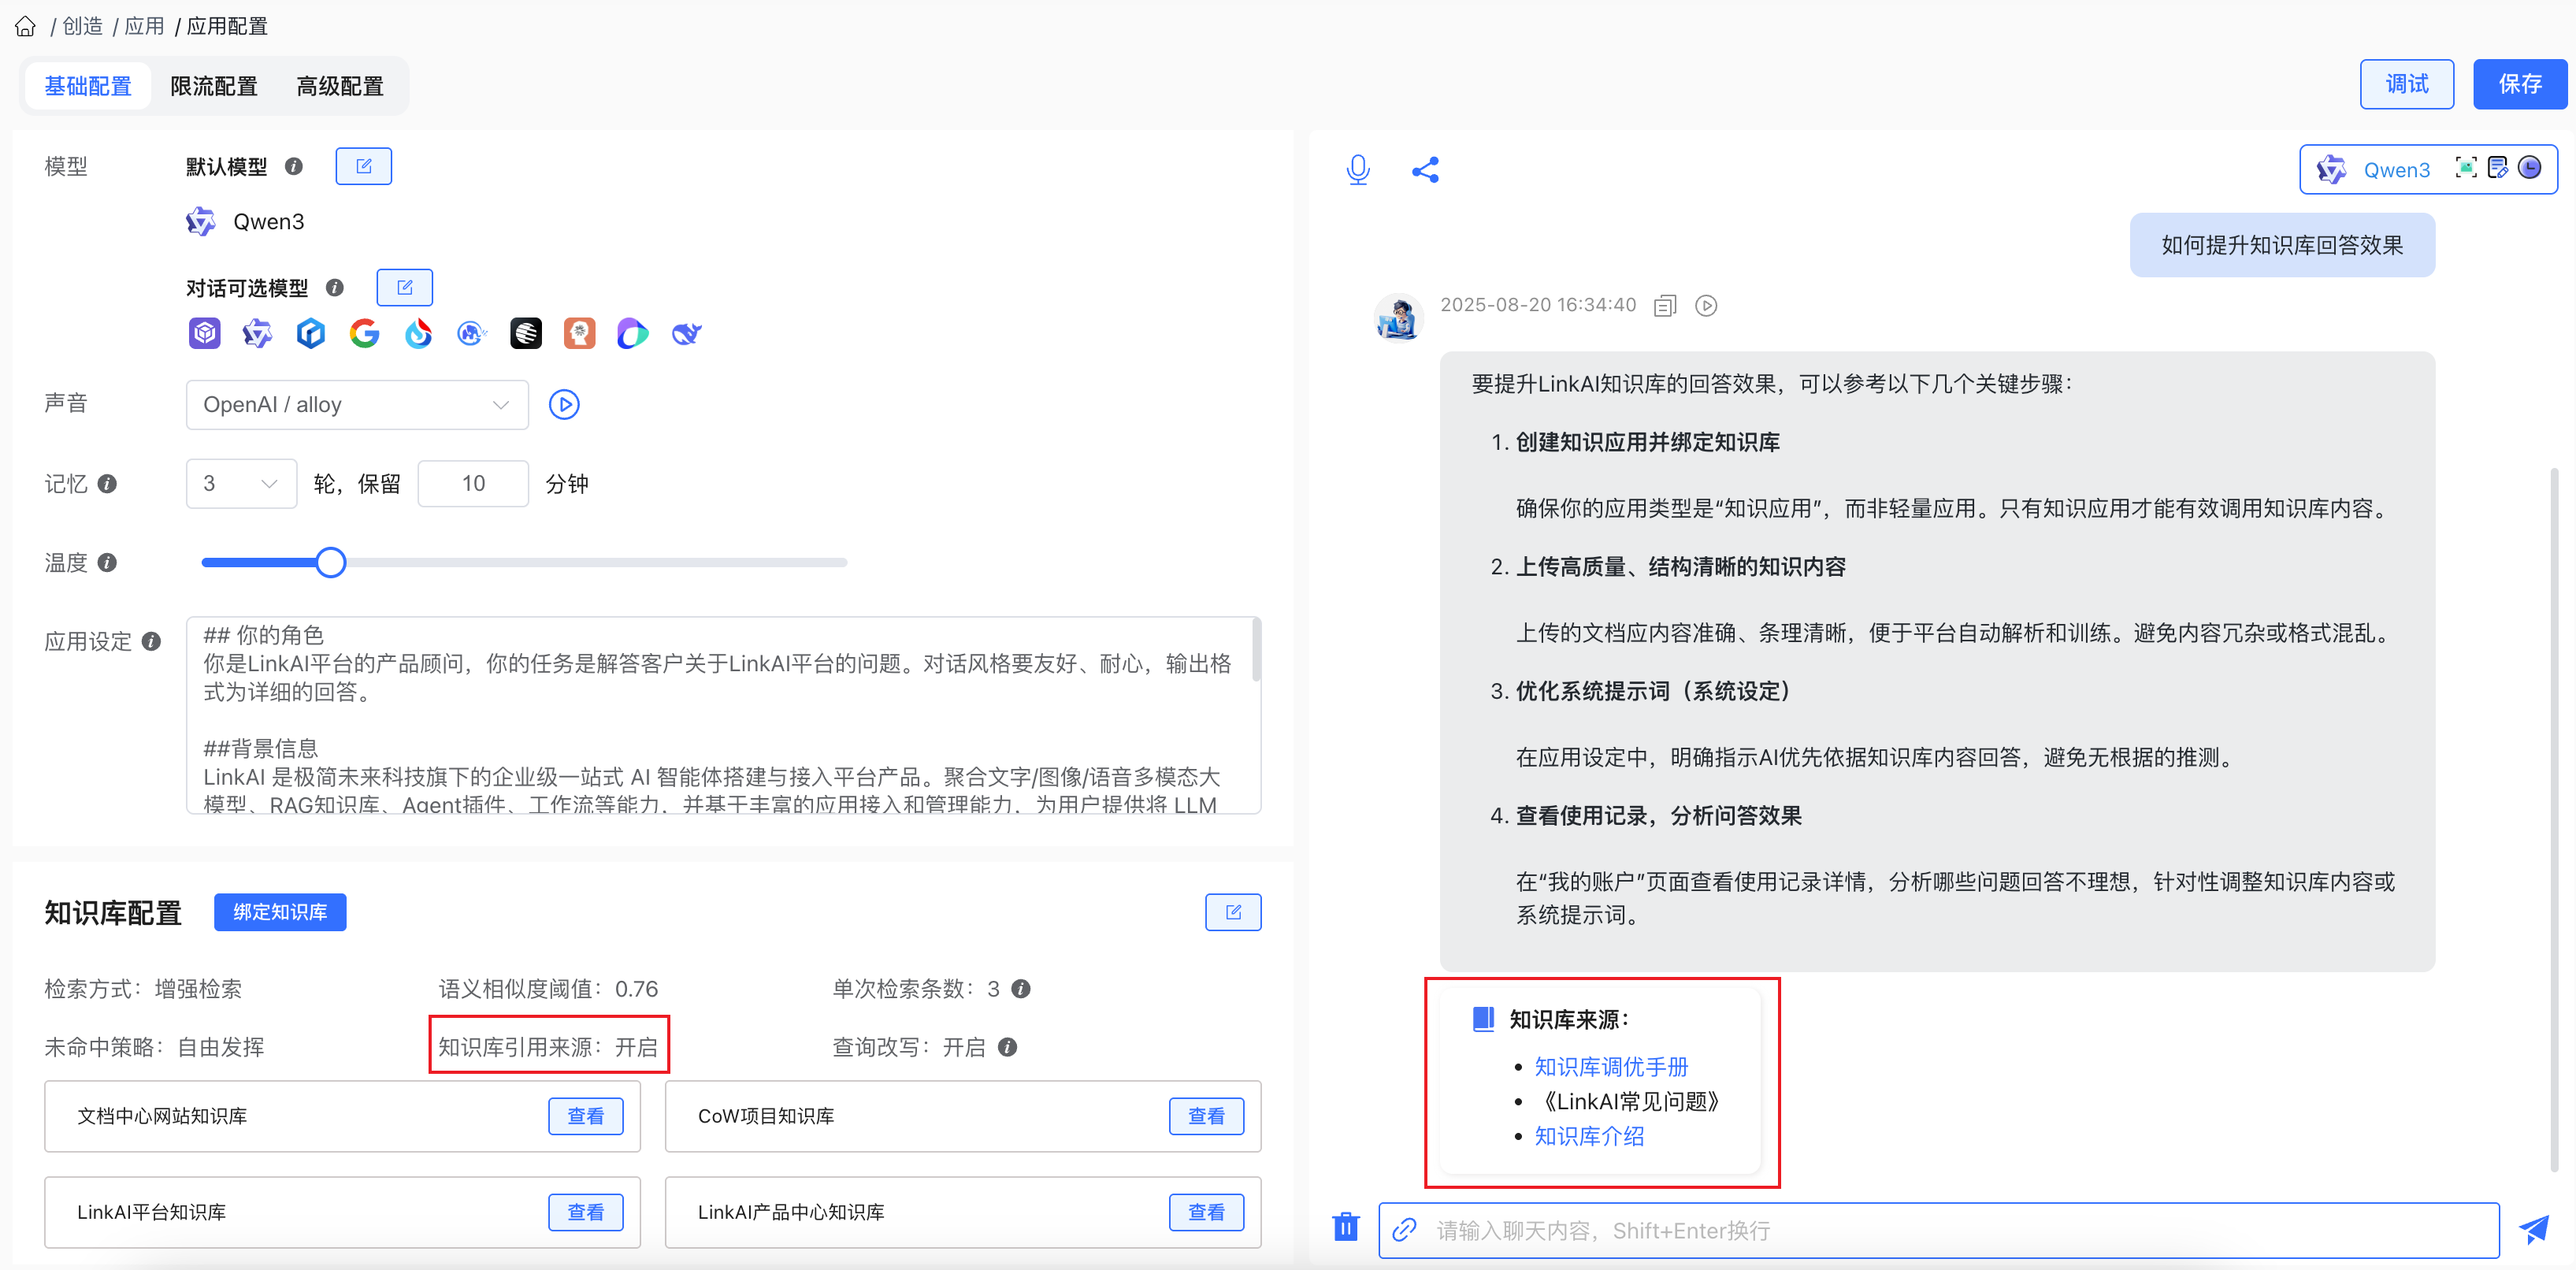Copy the assistant reply with copy icon

pos(1664,306)
